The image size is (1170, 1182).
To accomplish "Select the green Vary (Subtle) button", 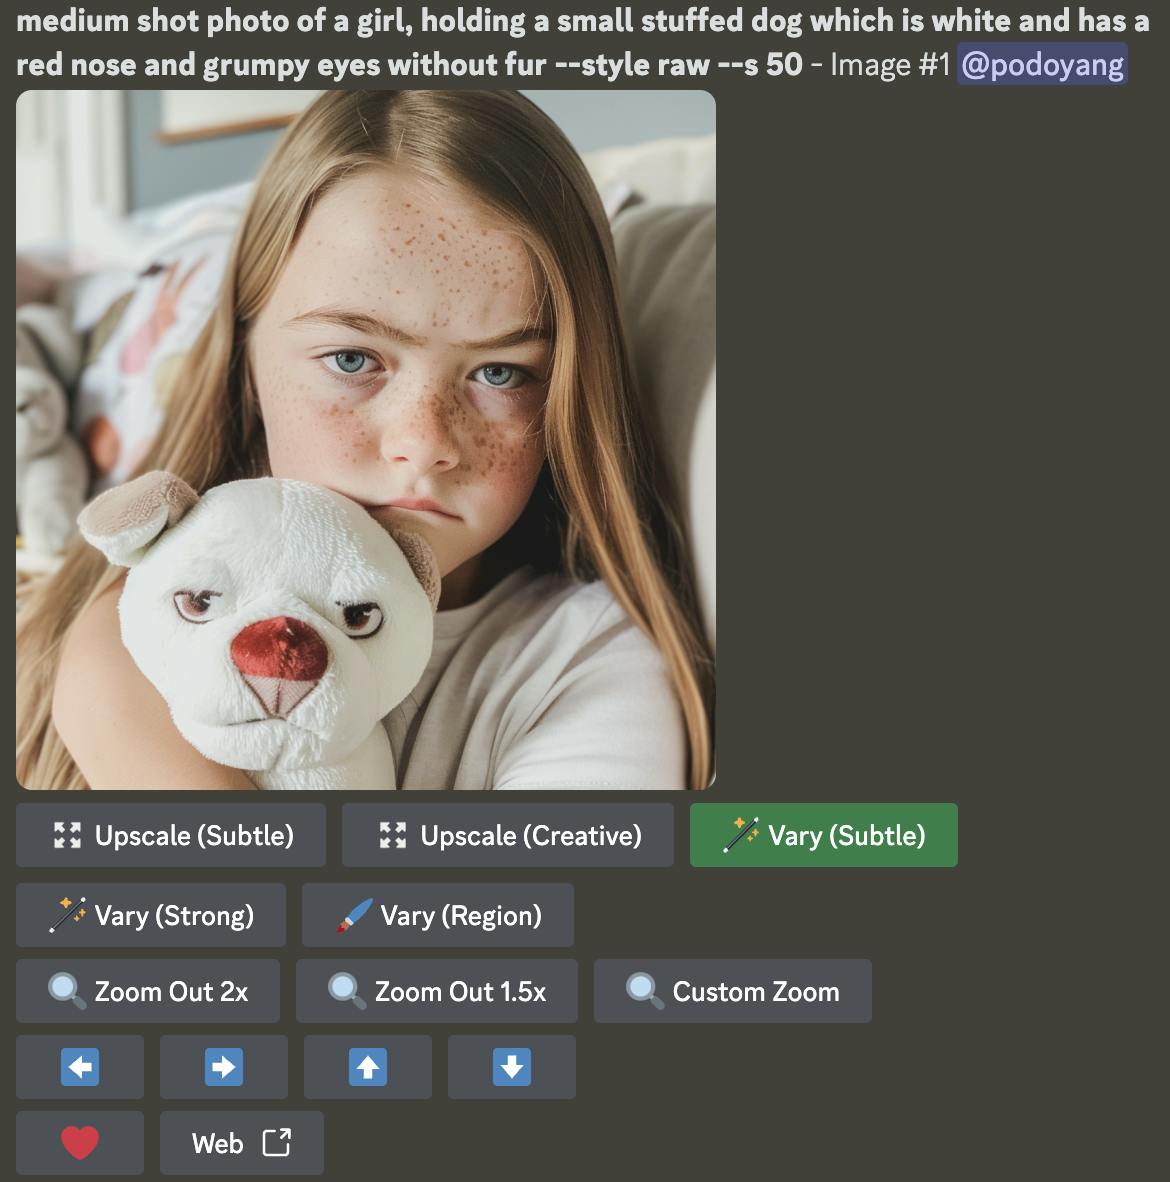I will (x=823, y=835).
